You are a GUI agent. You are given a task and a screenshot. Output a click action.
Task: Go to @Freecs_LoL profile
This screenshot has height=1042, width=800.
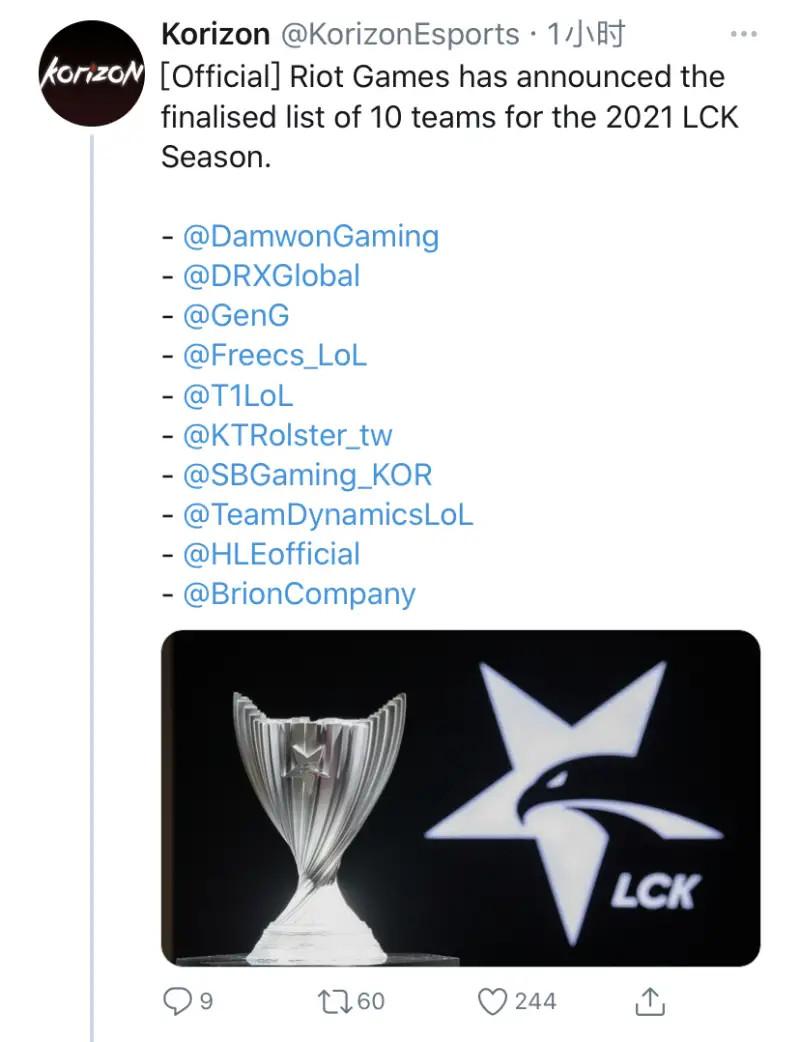tap(274, 355)
